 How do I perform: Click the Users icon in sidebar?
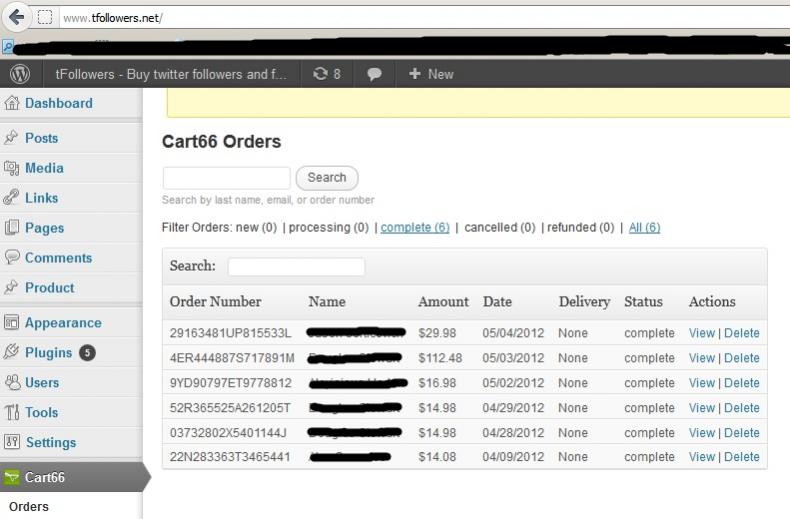pos(12,382)
